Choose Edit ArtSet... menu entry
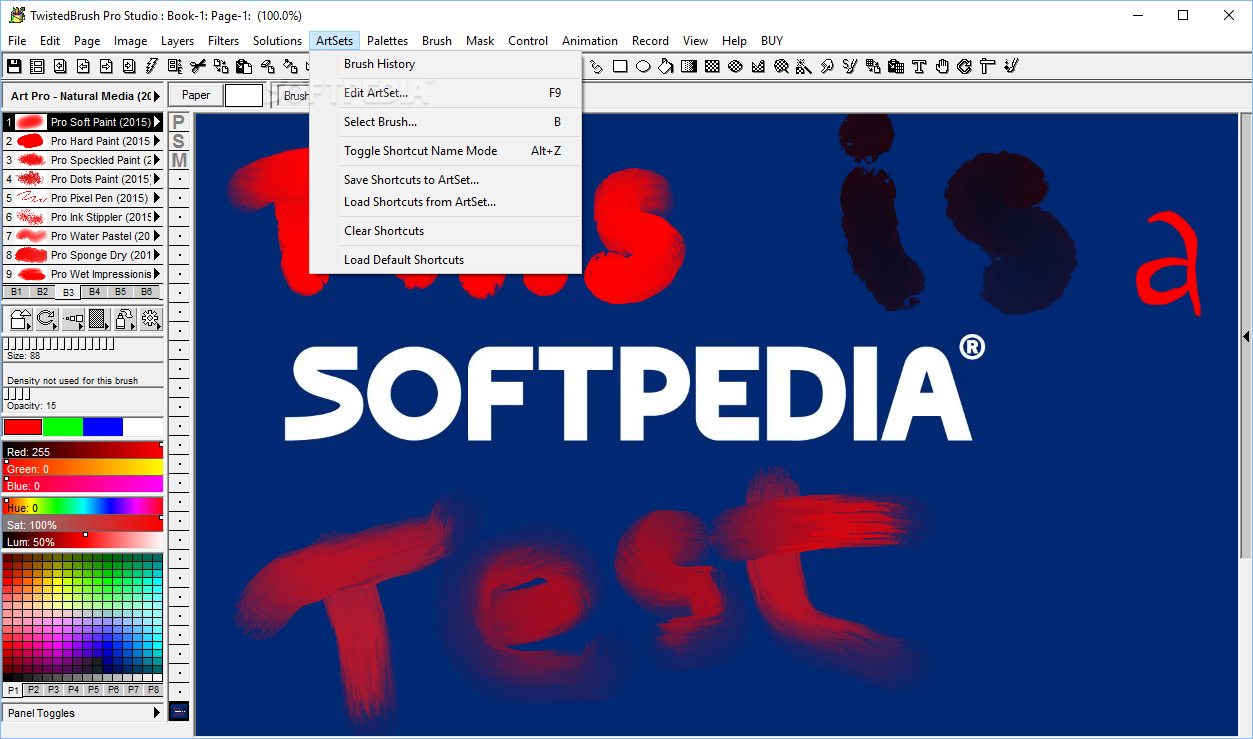The image size is (1253, 739). point(446,93)
